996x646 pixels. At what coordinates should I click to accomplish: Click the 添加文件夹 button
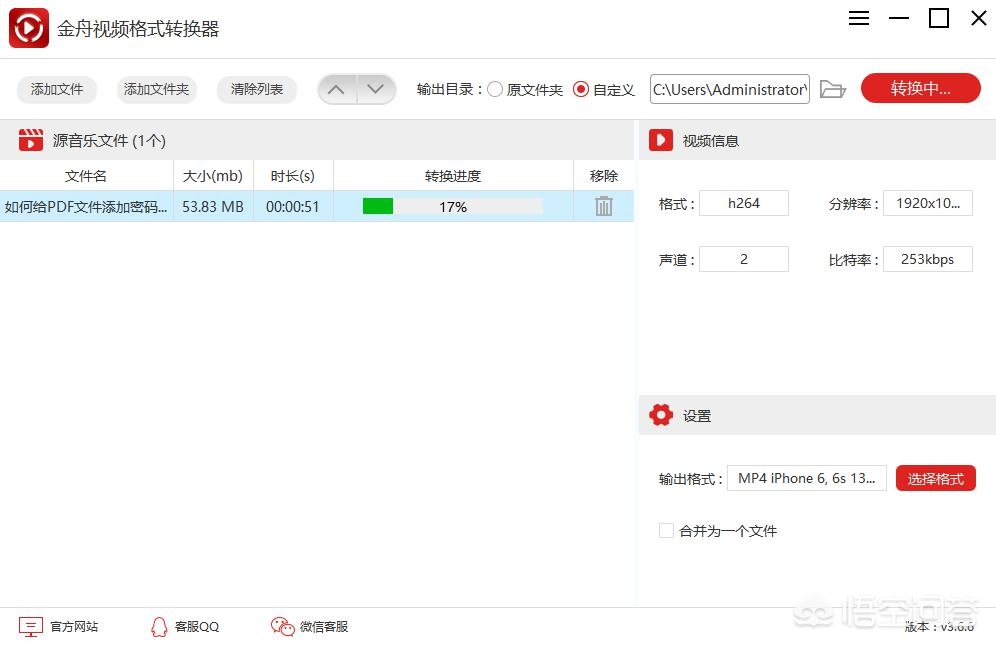click(x=156, y=90)
